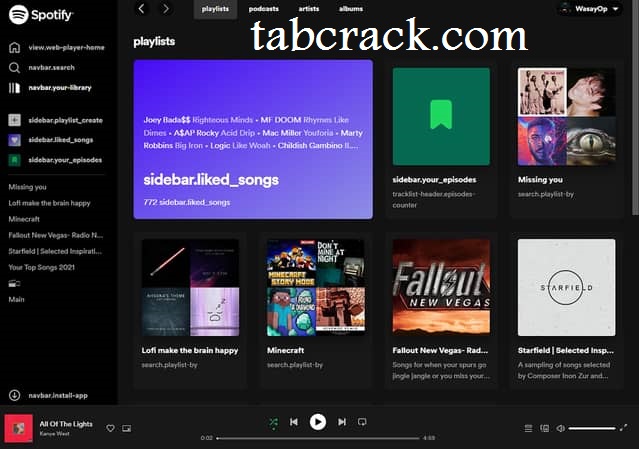Open connect to a device icon
639x449 pixels.
[x=544, y=428]
